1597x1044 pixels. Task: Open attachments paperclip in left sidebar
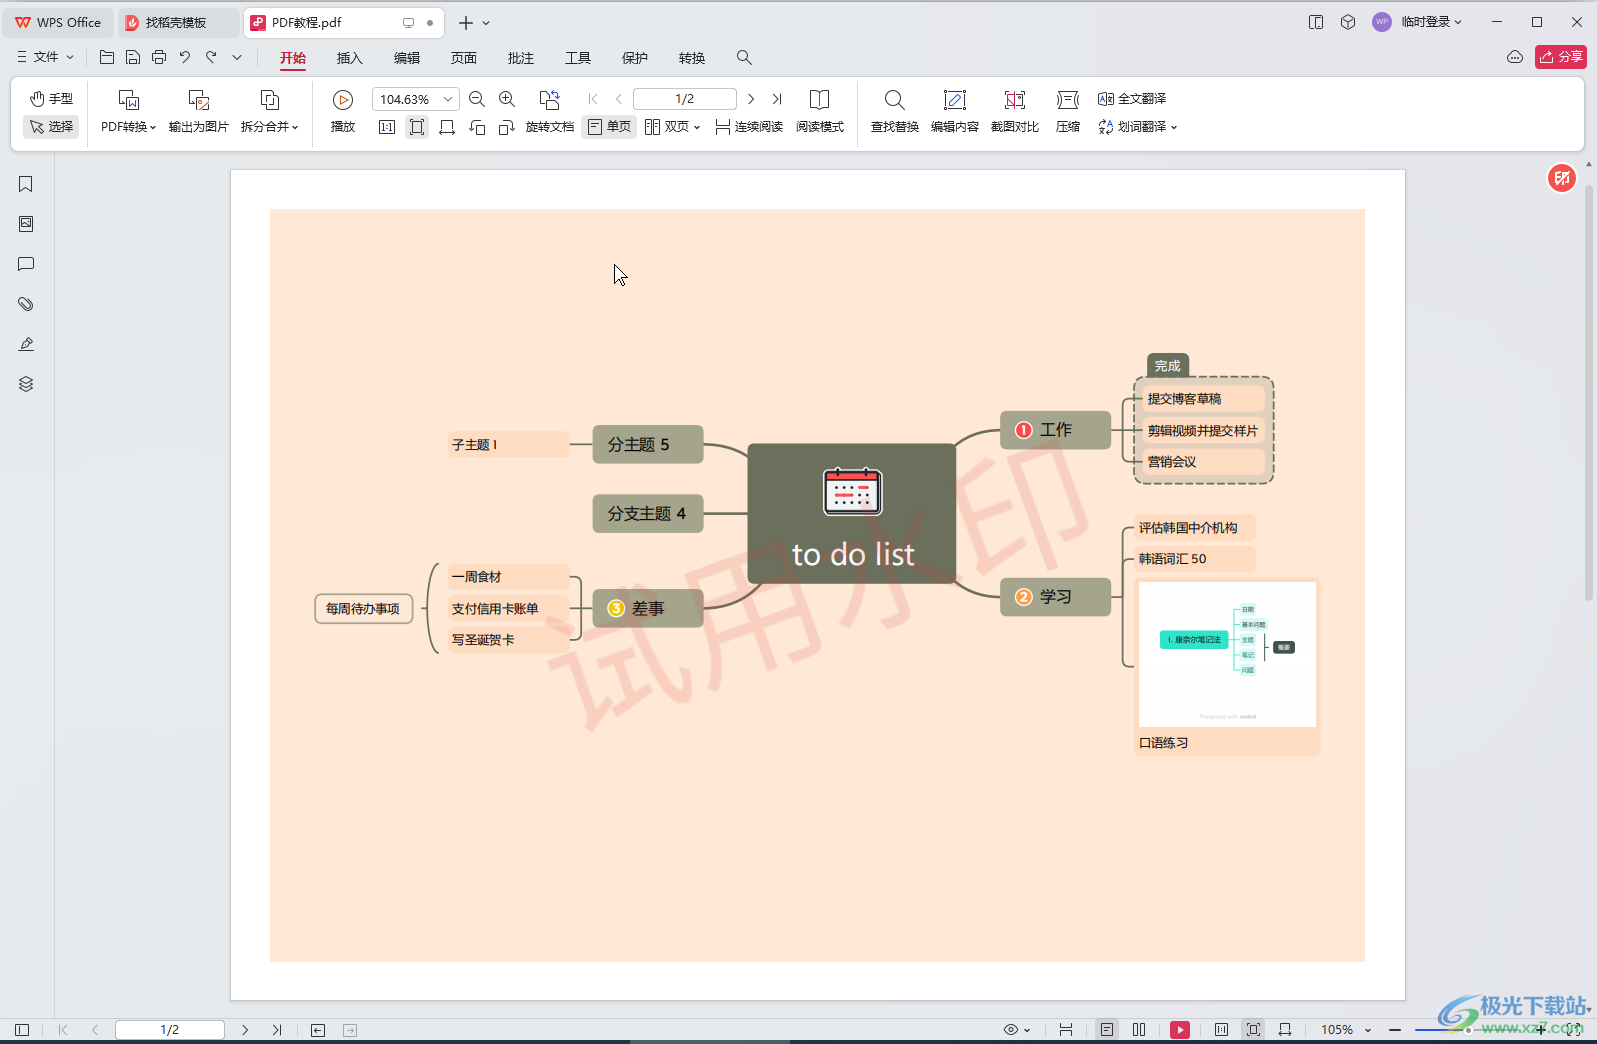pos(26,304)
